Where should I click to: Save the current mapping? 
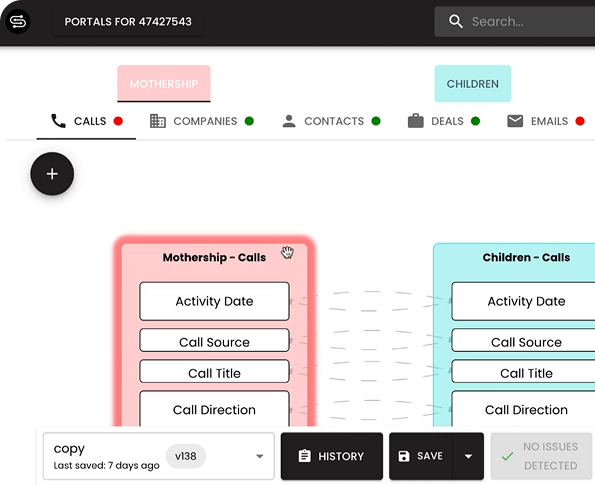421,456
